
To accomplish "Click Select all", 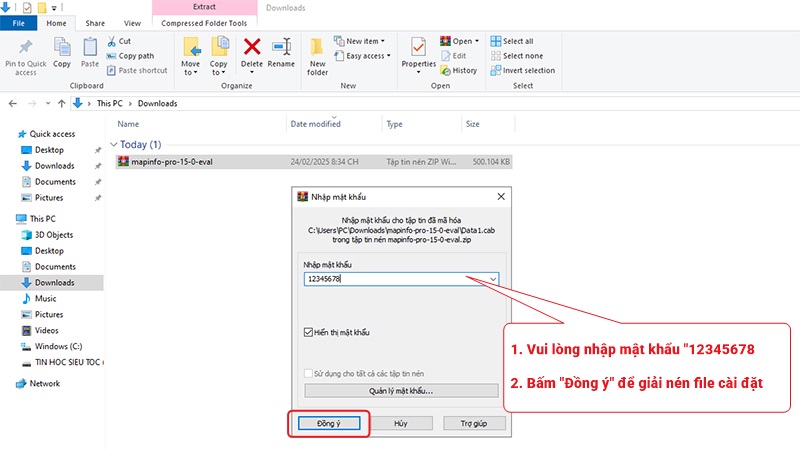I will 512,41.
